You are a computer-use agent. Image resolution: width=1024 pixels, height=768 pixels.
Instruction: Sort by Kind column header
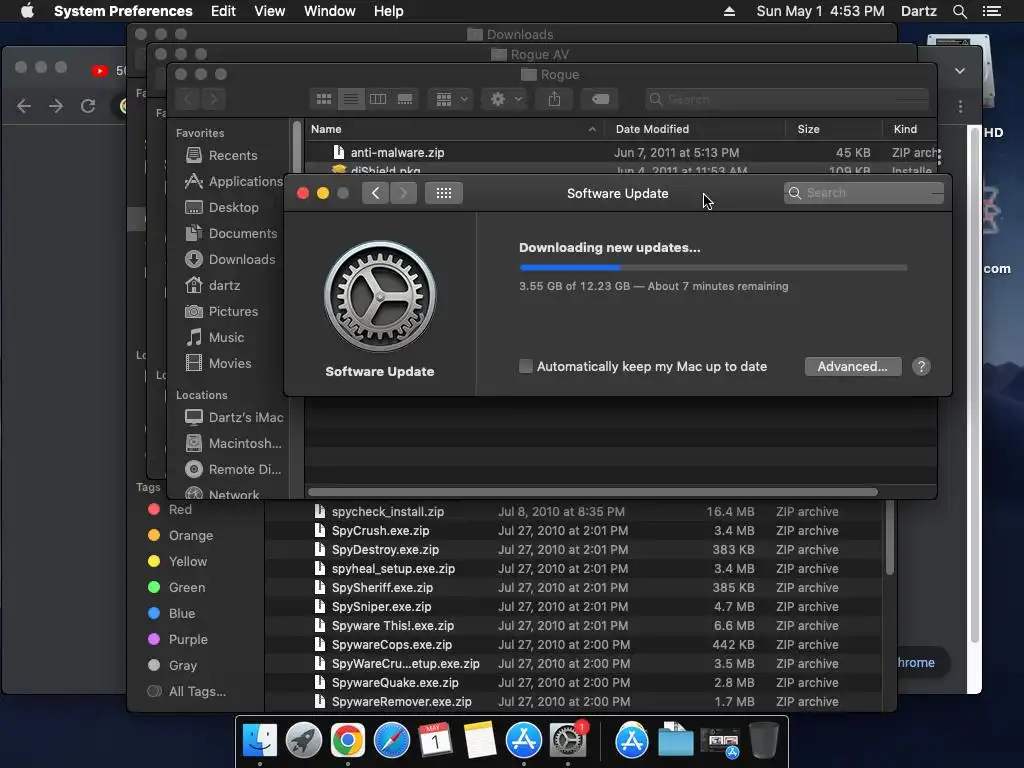point(910,129)
